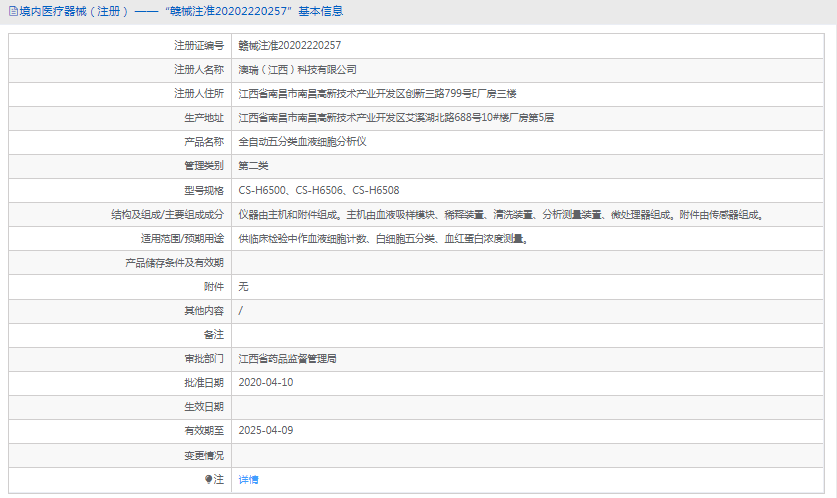Click the document icon before 境内医疗器械

13,11
